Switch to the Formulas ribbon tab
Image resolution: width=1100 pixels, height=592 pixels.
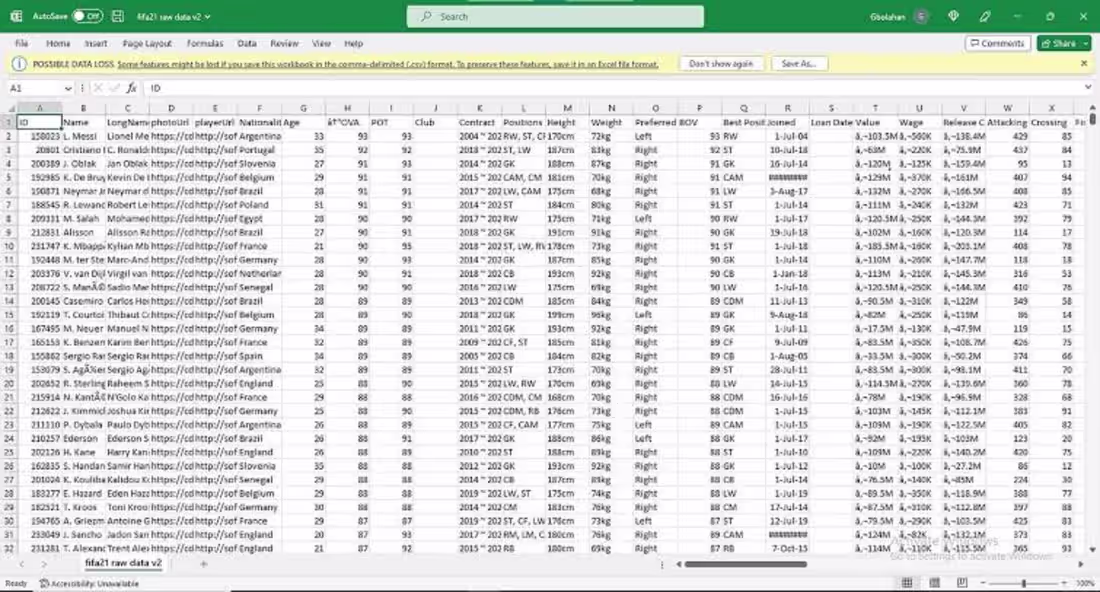click(205, 42)
